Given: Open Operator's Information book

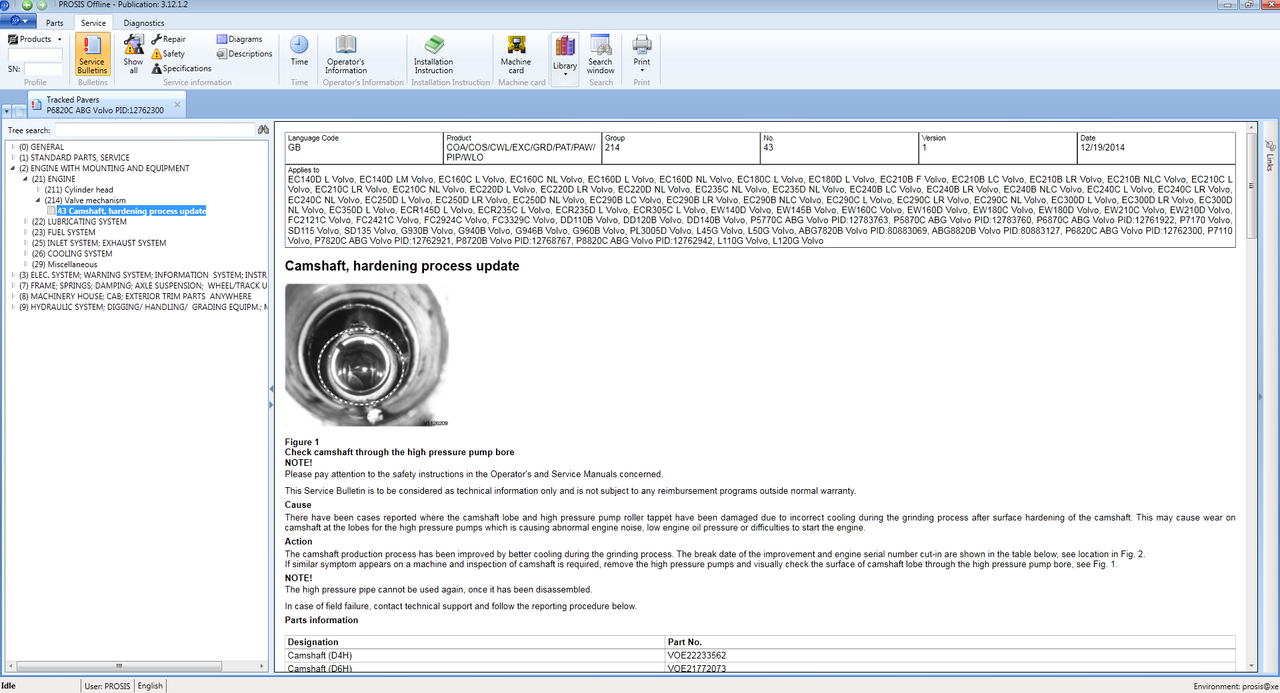Looking at the screenshot, I should pos(346,55).
